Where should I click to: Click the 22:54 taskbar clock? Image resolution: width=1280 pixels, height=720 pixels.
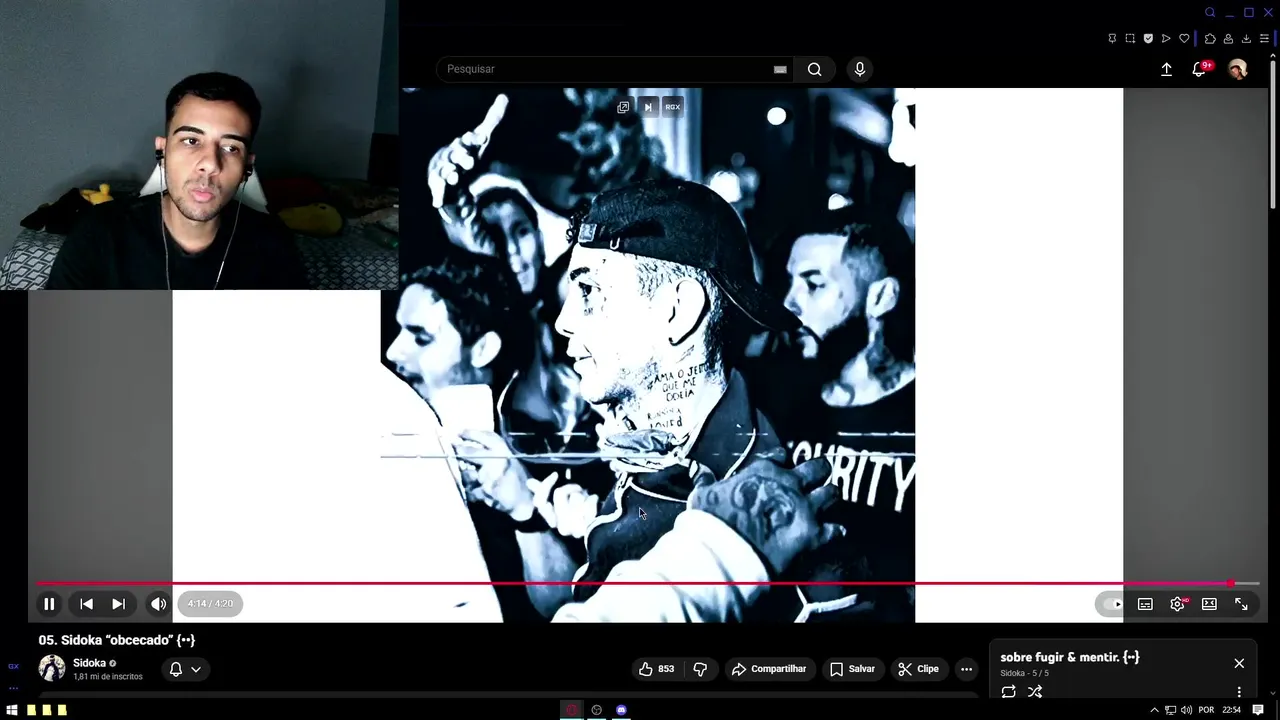pos(1231,710)
